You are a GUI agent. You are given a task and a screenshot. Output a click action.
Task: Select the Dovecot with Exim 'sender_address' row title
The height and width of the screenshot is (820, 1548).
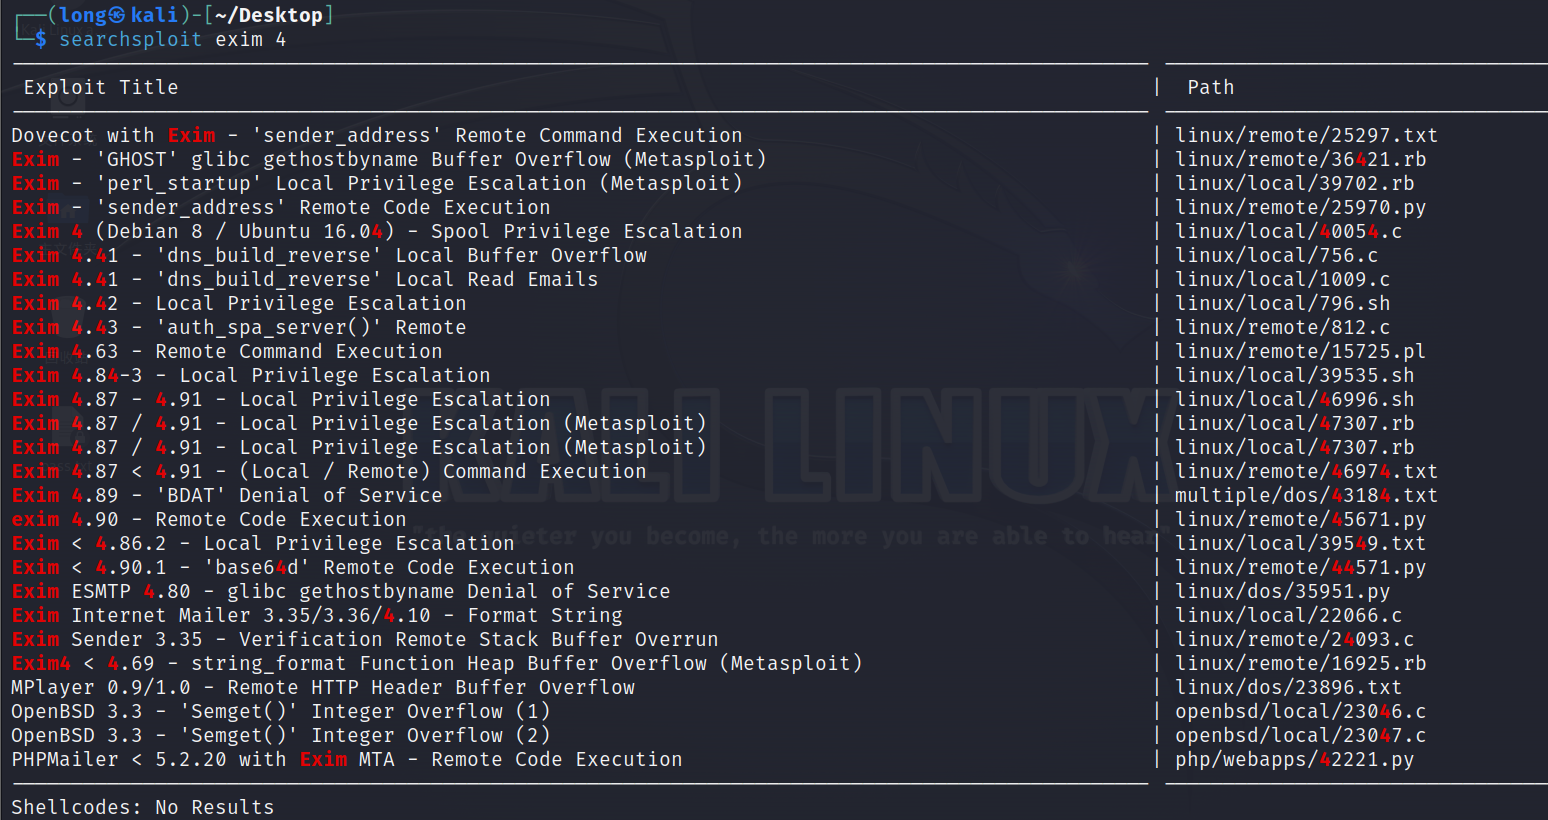(377, 135)
